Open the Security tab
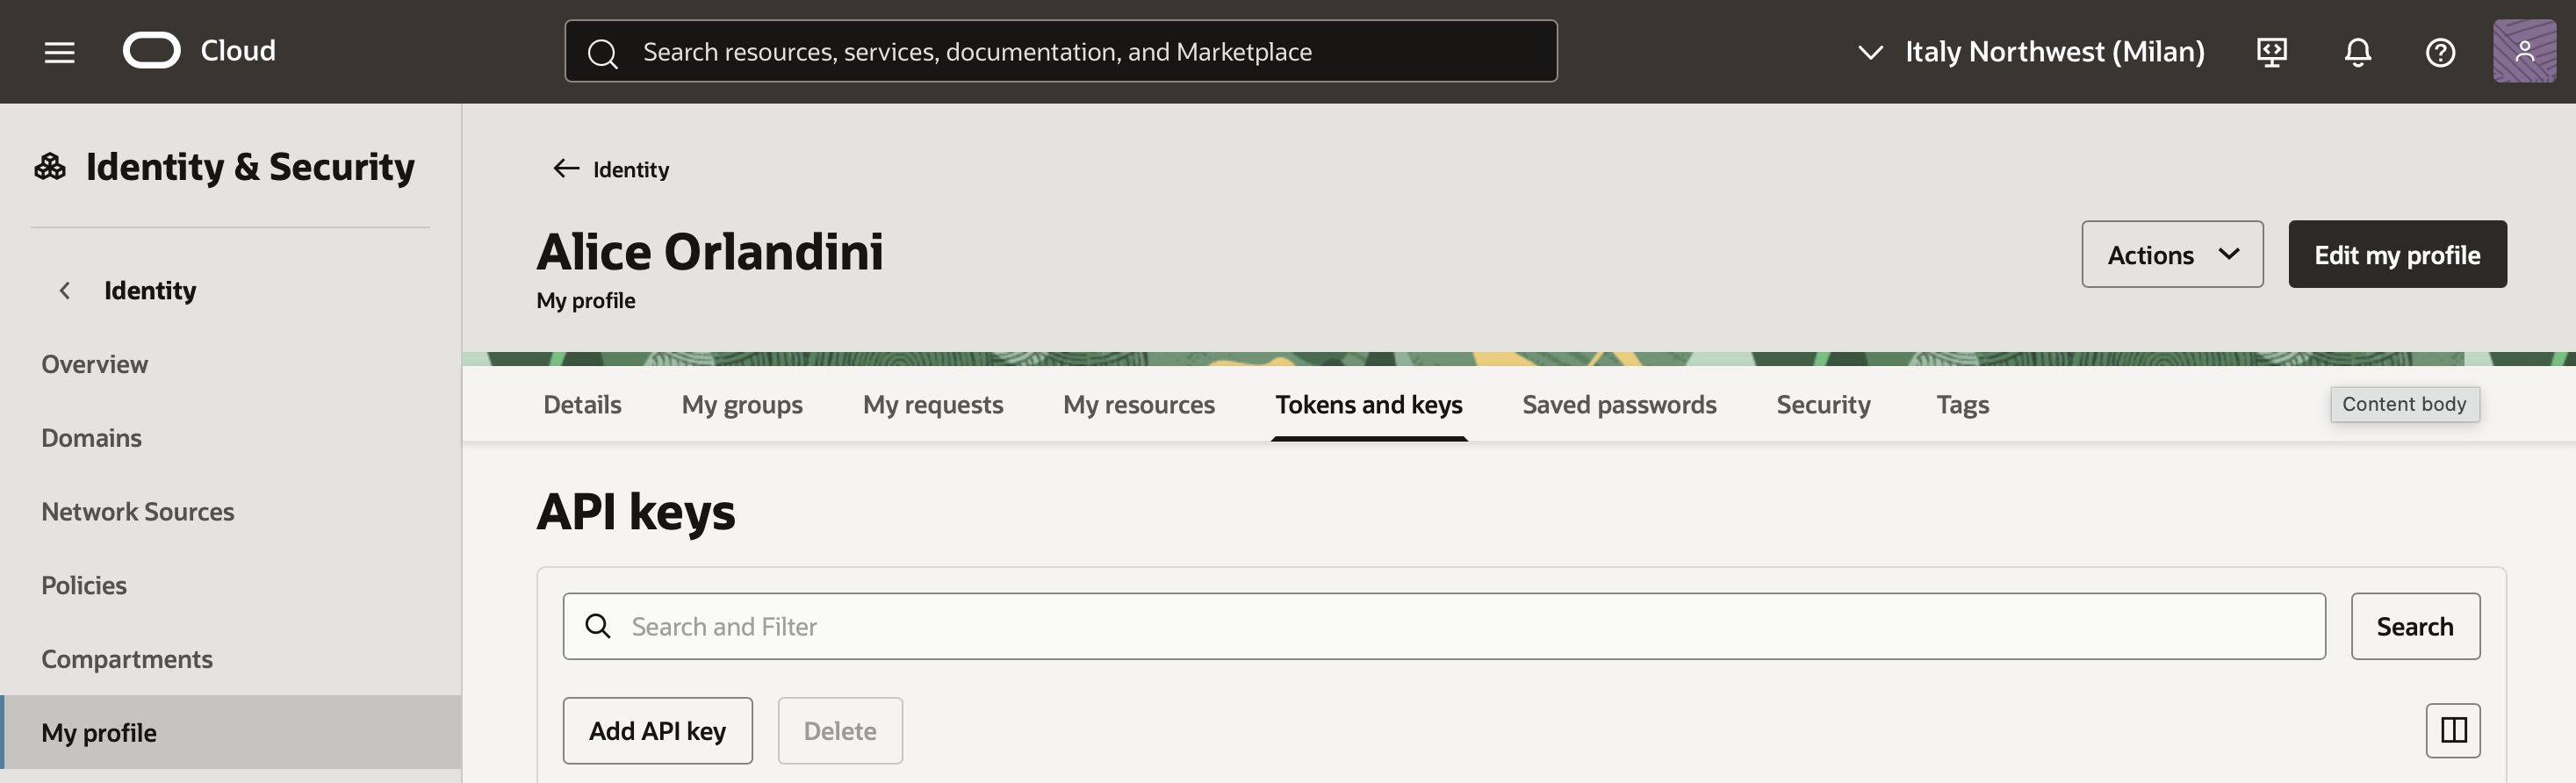 [1822, 405]
